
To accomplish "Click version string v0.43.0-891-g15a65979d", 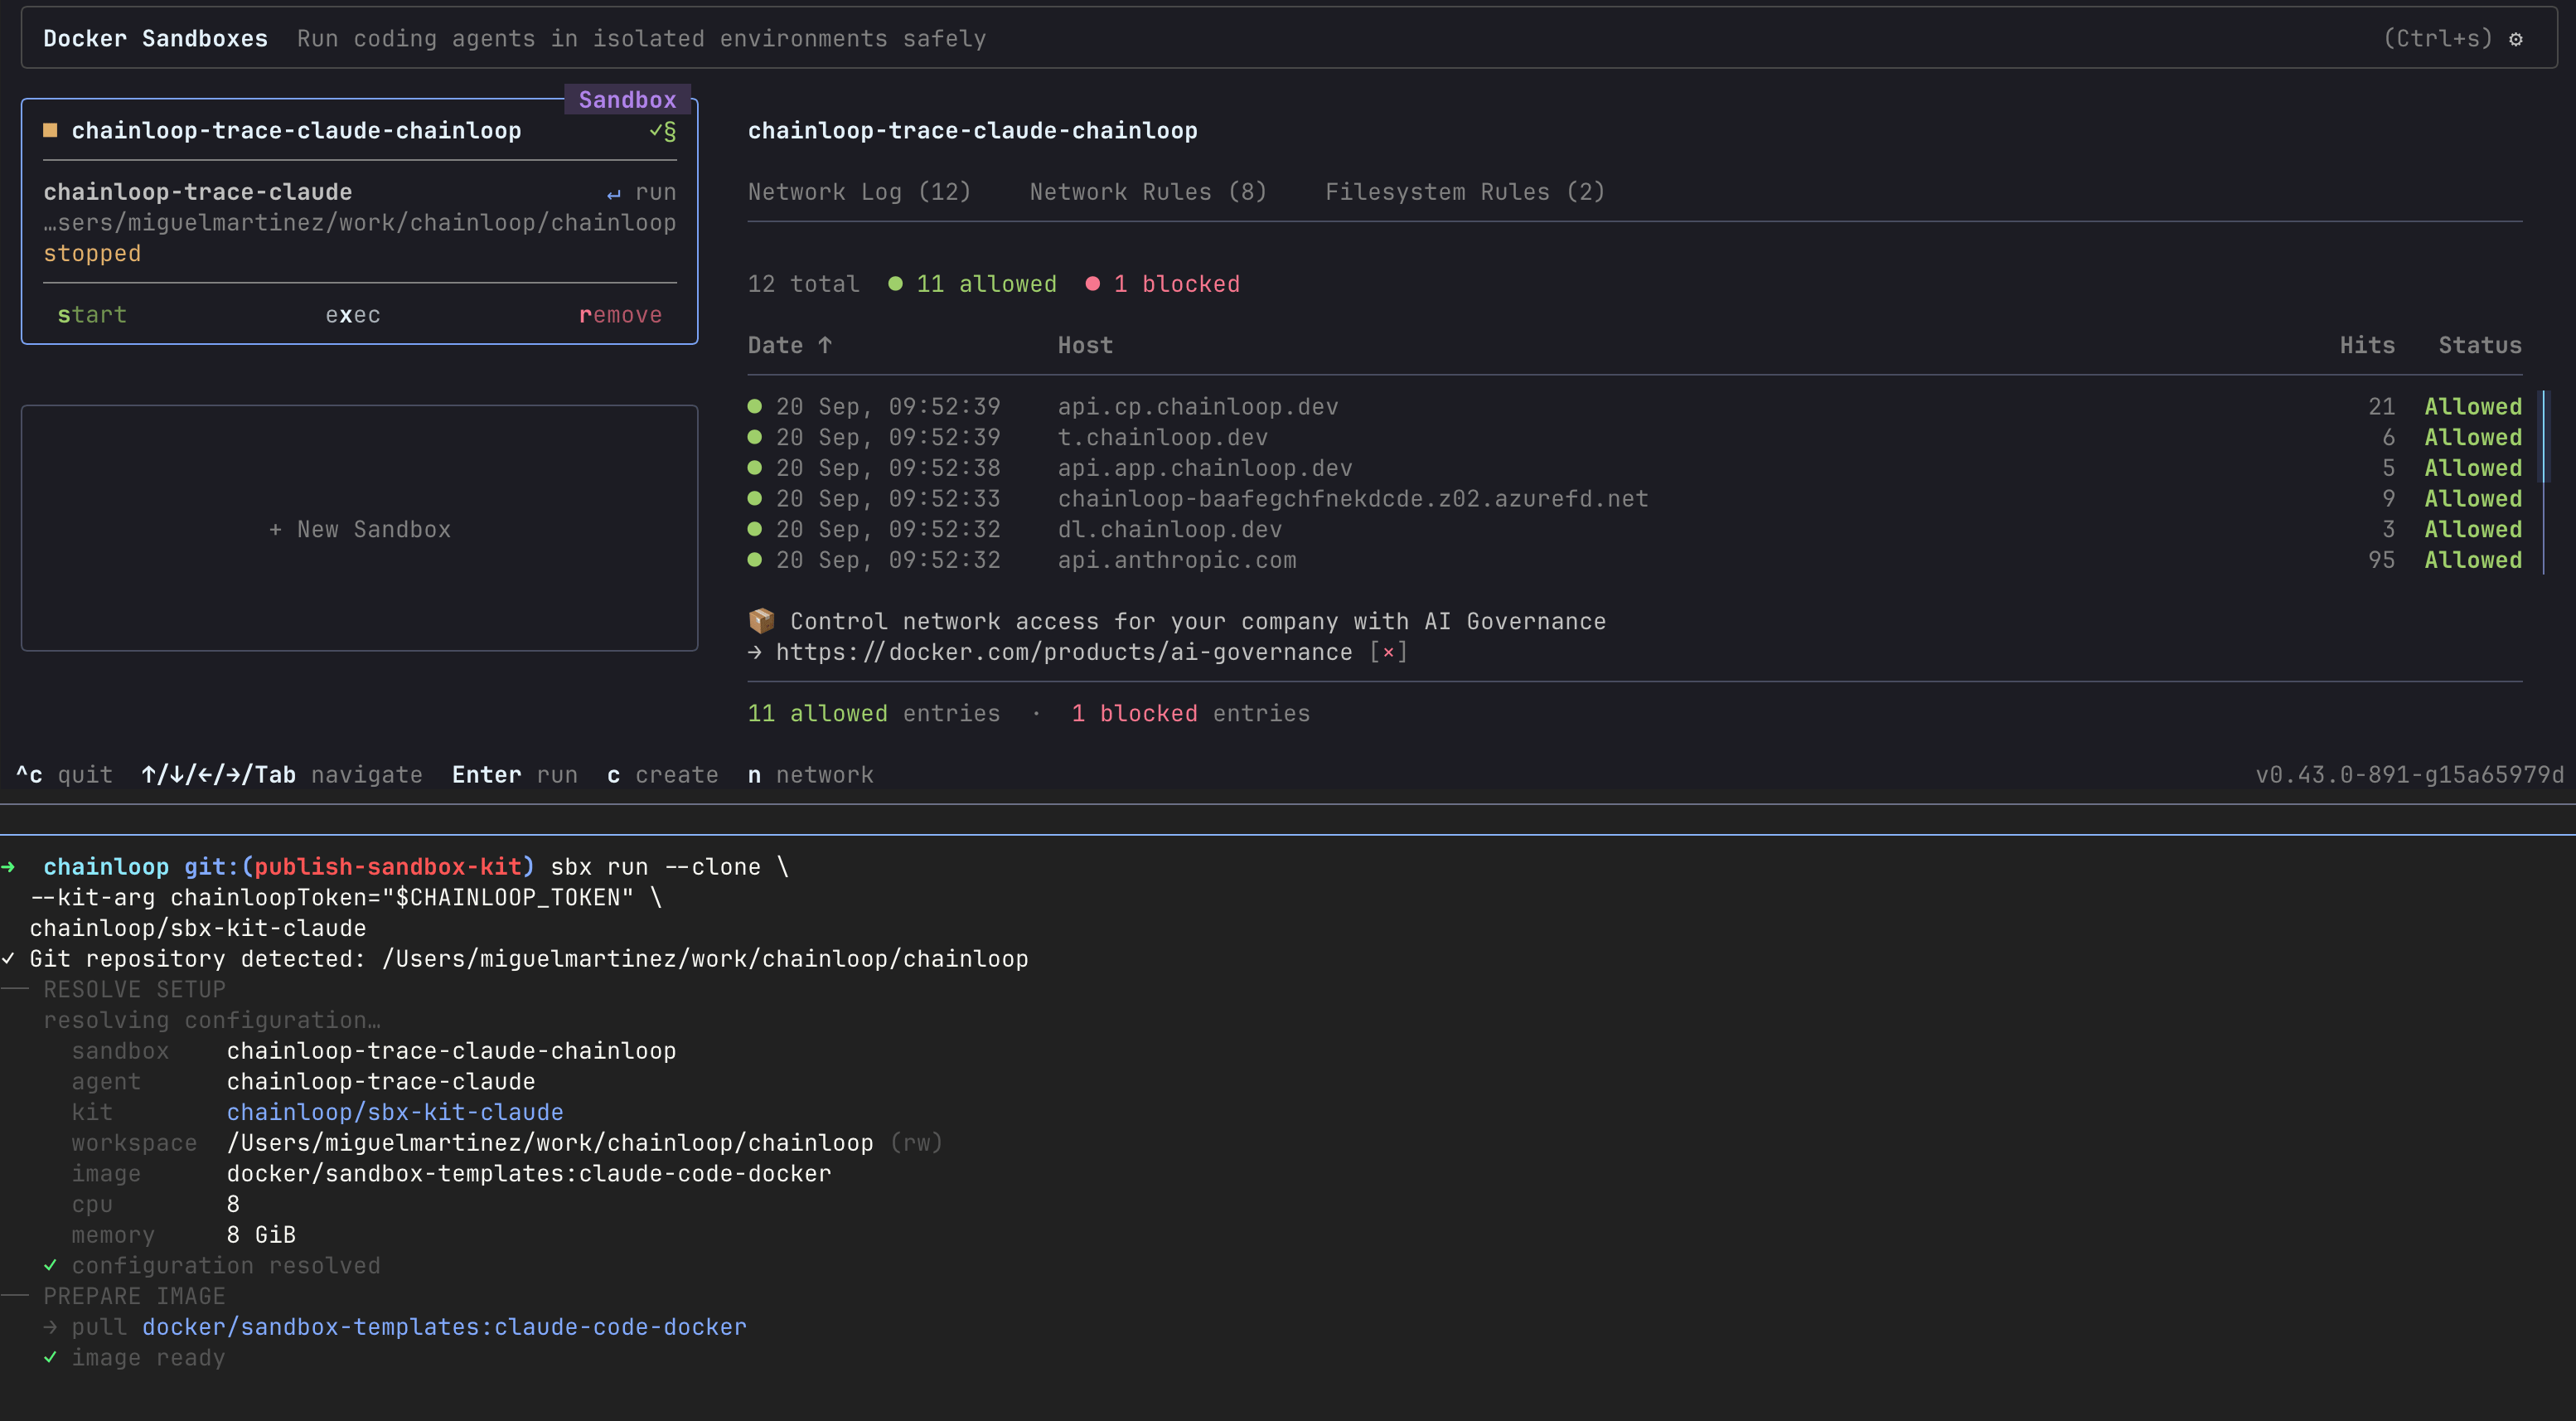I will [2409, 775].
